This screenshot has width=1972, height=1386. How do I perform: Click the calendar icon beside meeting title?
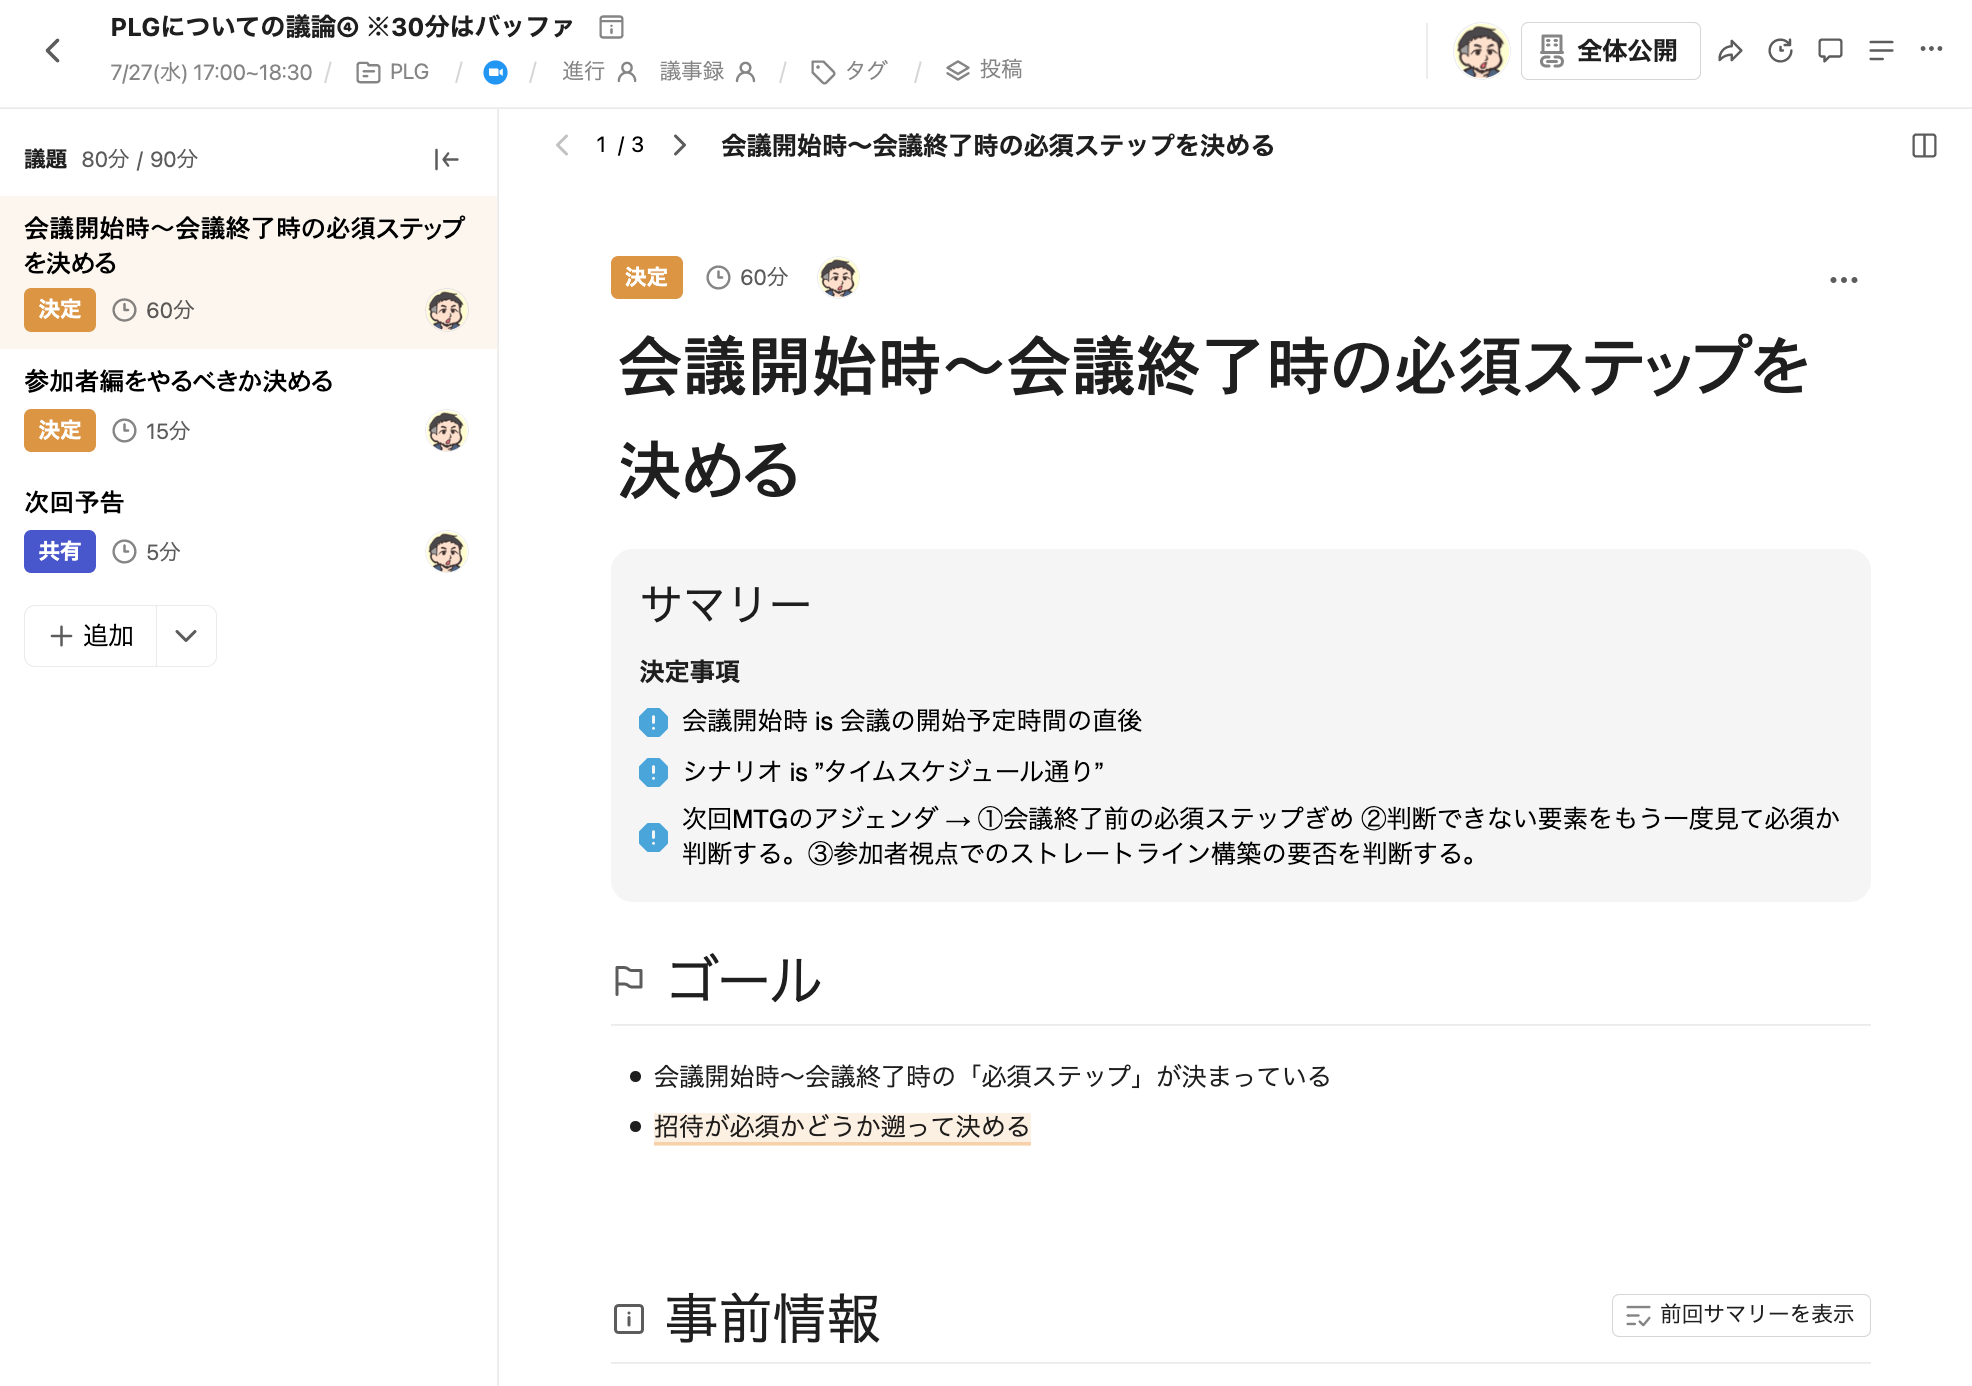pos(611,27)
